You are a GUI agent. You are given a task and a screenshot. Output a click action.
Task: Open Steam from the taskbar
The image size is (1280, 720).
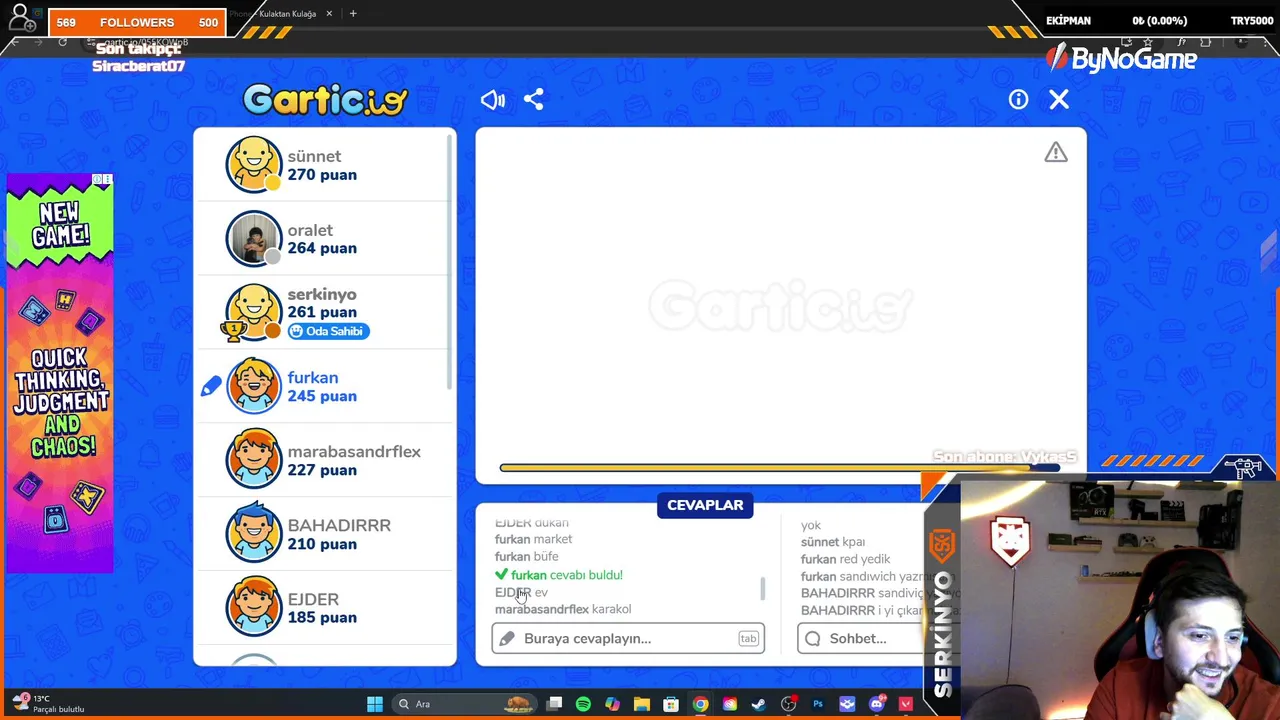pos(759,704)
